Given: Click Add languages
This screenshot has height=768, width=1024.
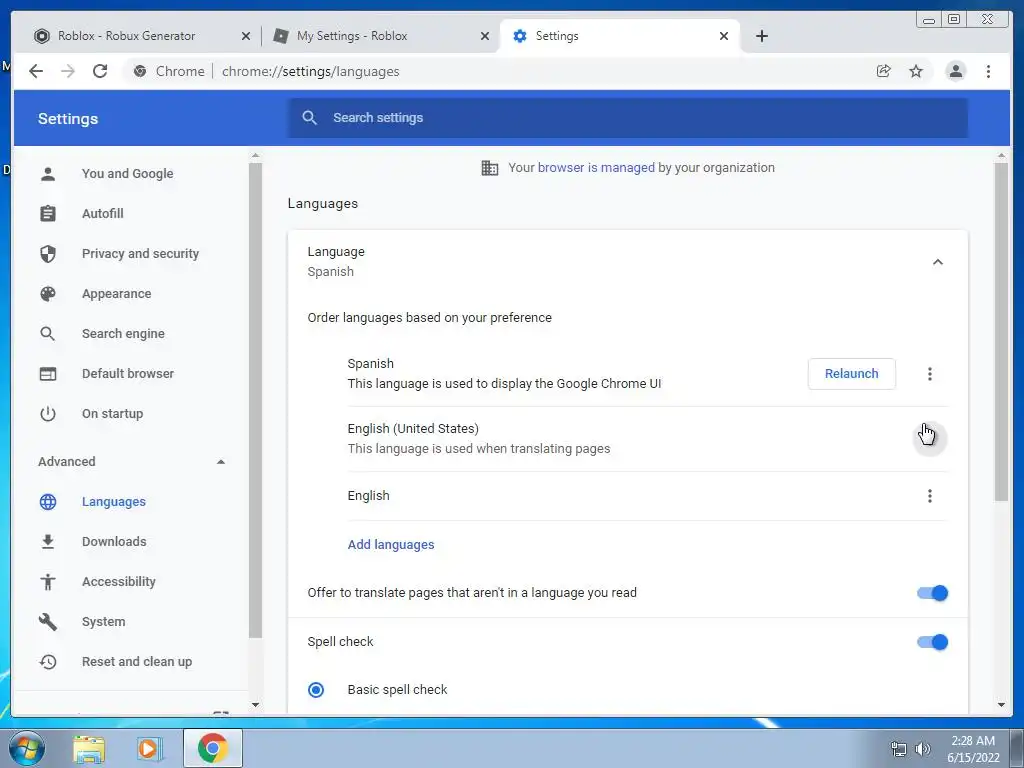Looking at the screenshot, I should (x=391, y=545).
